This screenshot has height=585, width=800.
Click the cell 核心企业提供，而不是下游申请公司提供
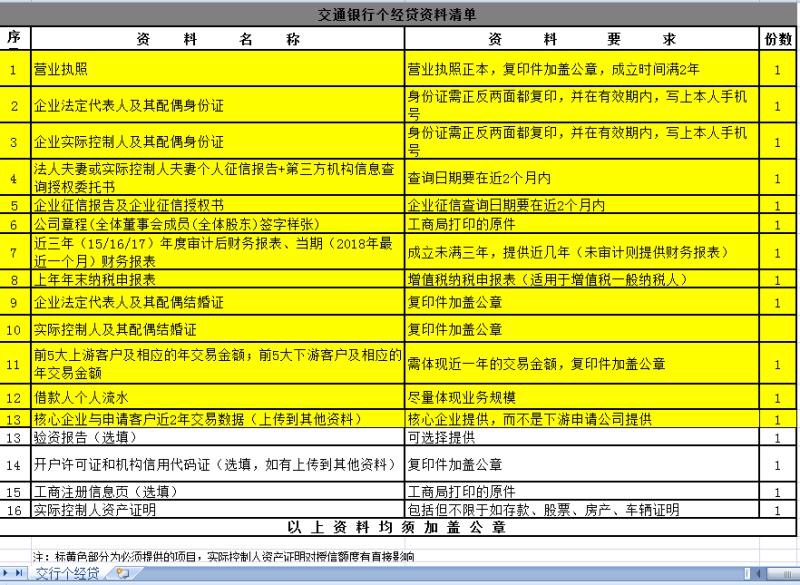[x=582, y=419]
